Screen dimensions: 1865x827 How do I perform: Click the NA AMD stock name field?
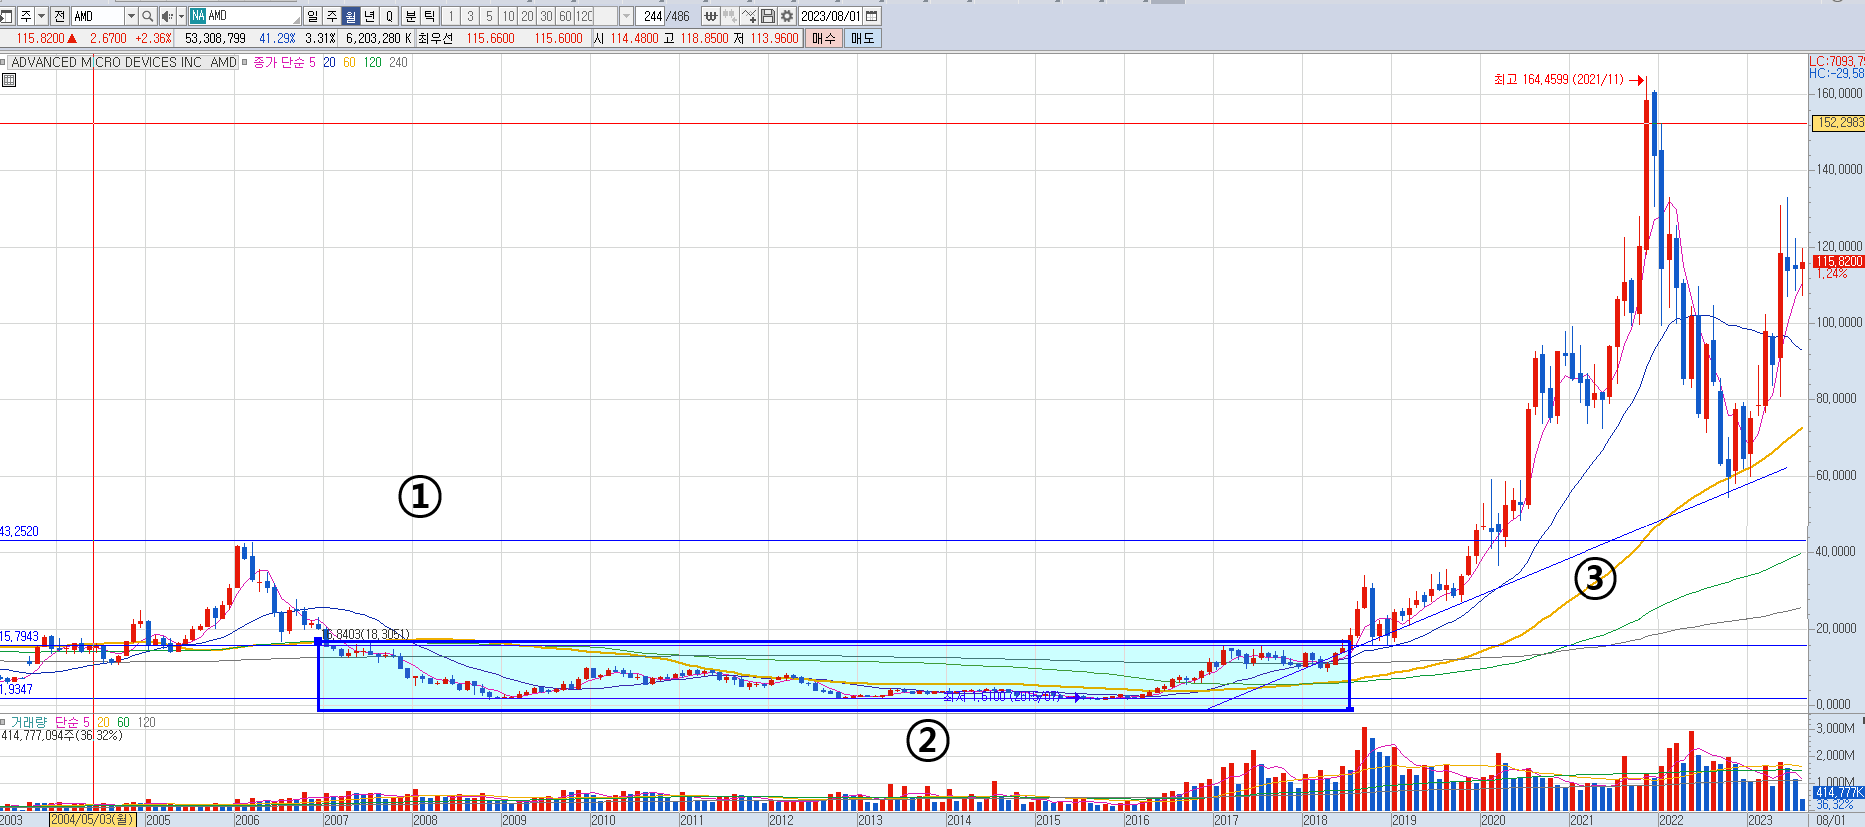[245, 16]
